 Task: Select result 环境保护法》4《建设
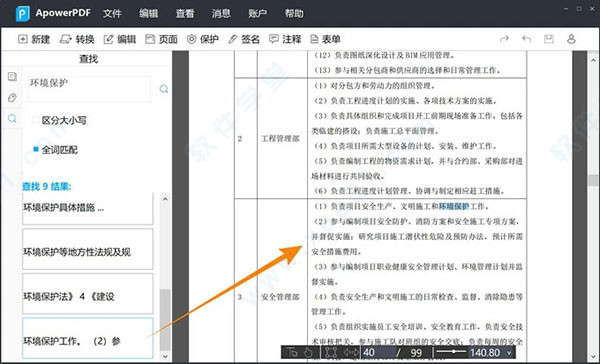(88, 293)
